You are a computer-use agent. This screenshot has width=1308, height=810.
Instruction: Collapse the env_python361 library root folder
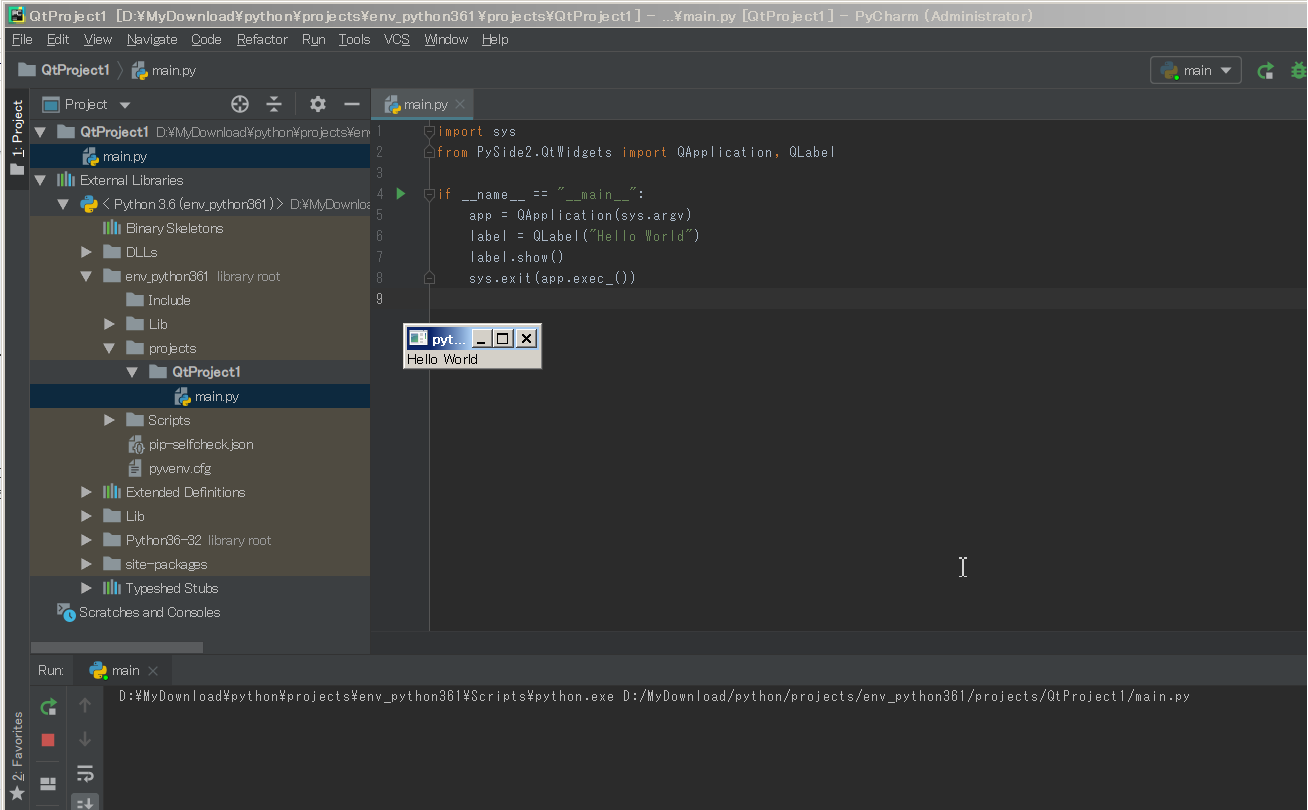86,276
